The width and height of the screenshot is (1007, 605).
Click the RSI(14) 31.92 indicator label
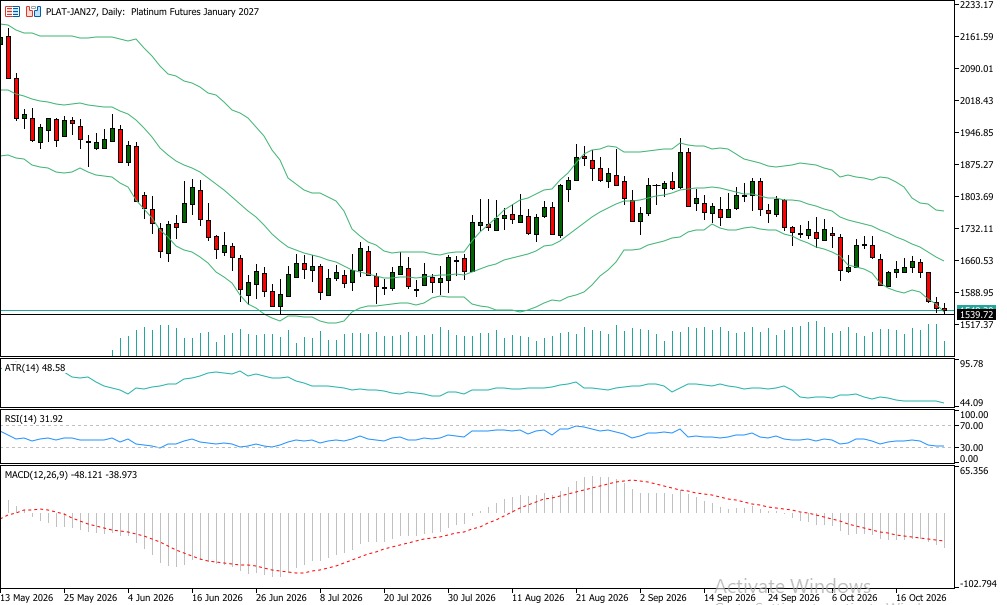pyautogui.click(x=33, y=418)
